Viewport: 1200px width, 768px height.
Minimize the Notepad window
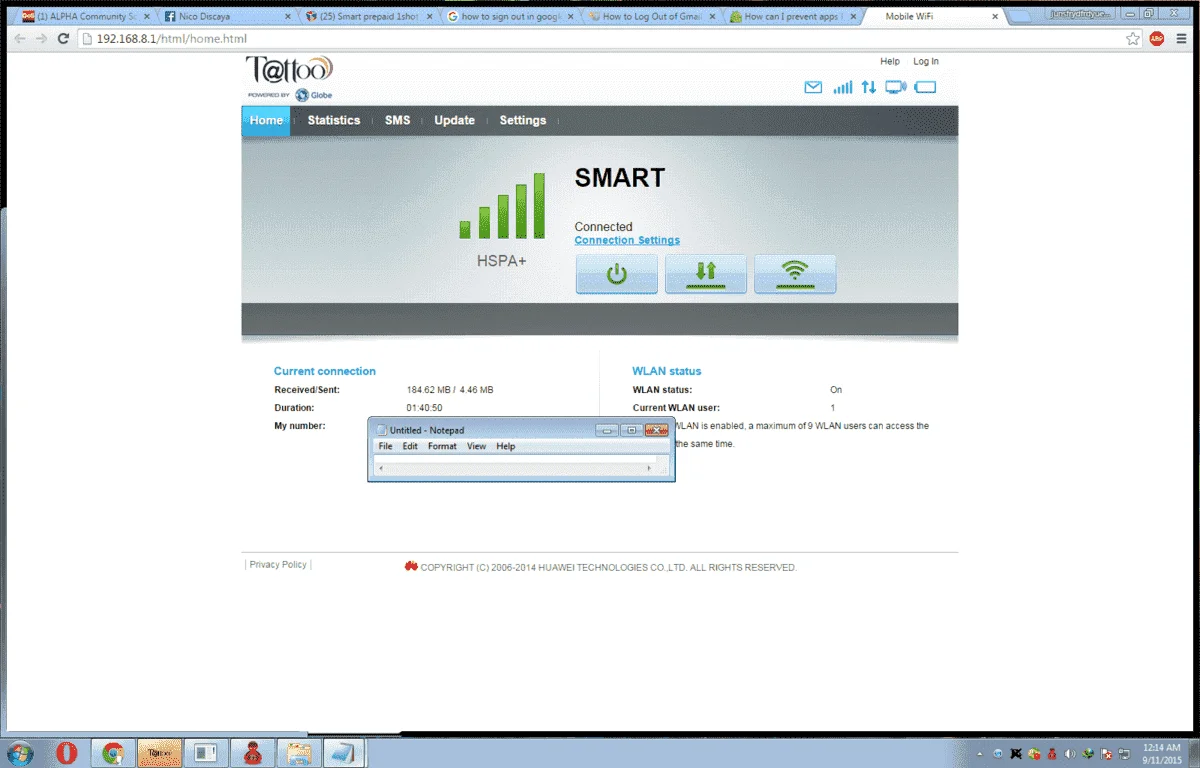pos(607,430)
